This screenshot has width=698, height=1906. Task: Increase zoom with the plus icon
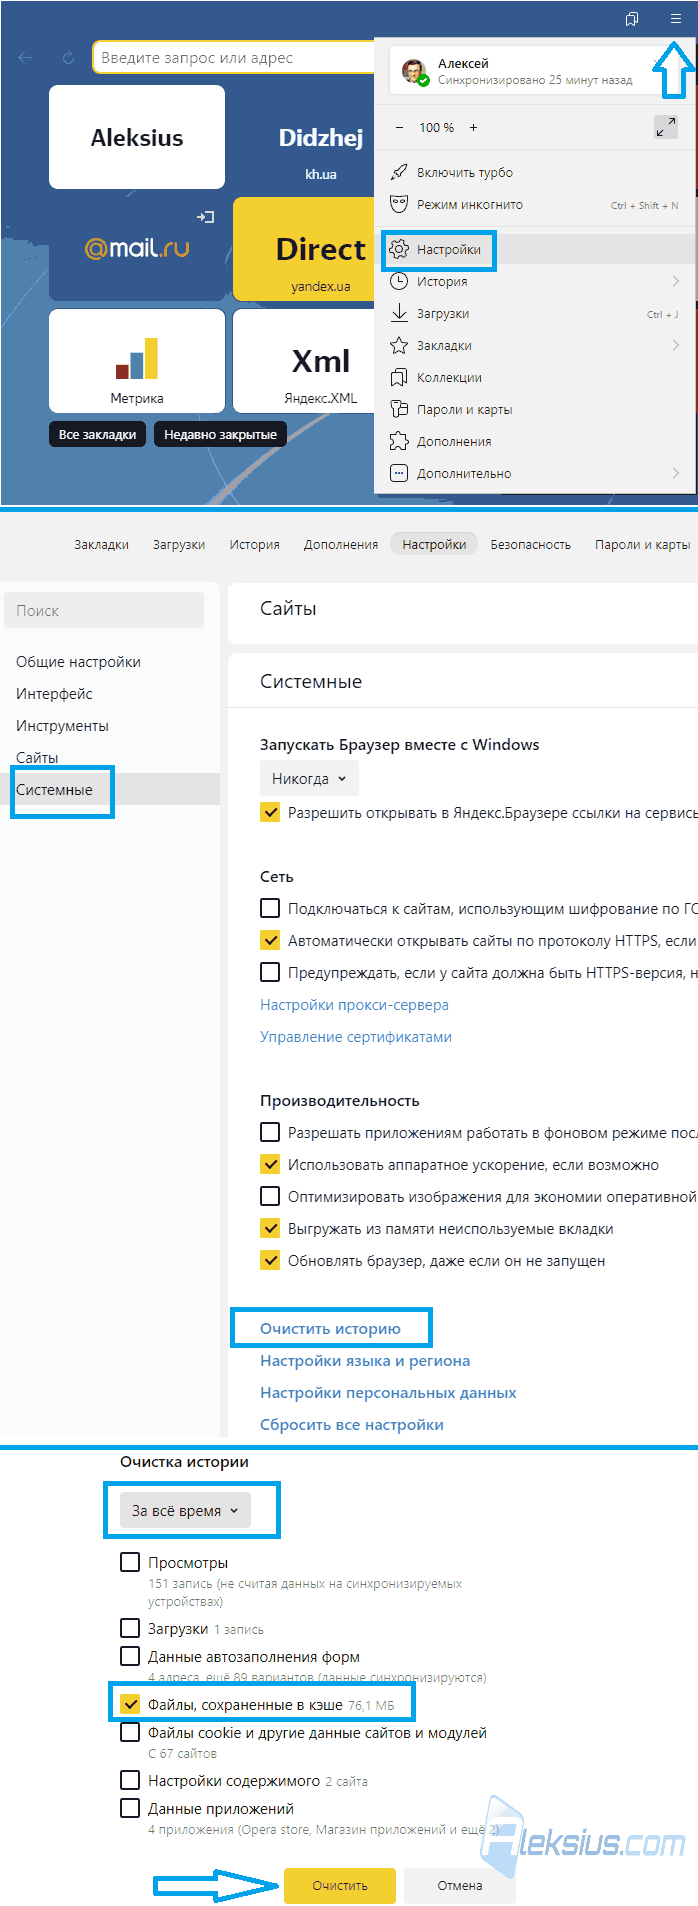(x=473, y=127)
